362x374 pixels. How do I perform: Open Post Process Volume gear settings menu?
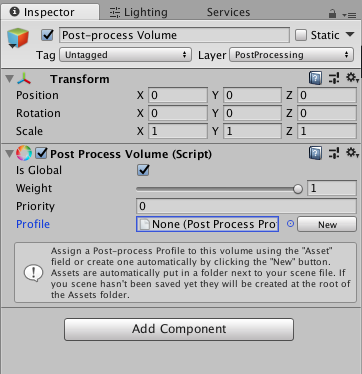352,153
